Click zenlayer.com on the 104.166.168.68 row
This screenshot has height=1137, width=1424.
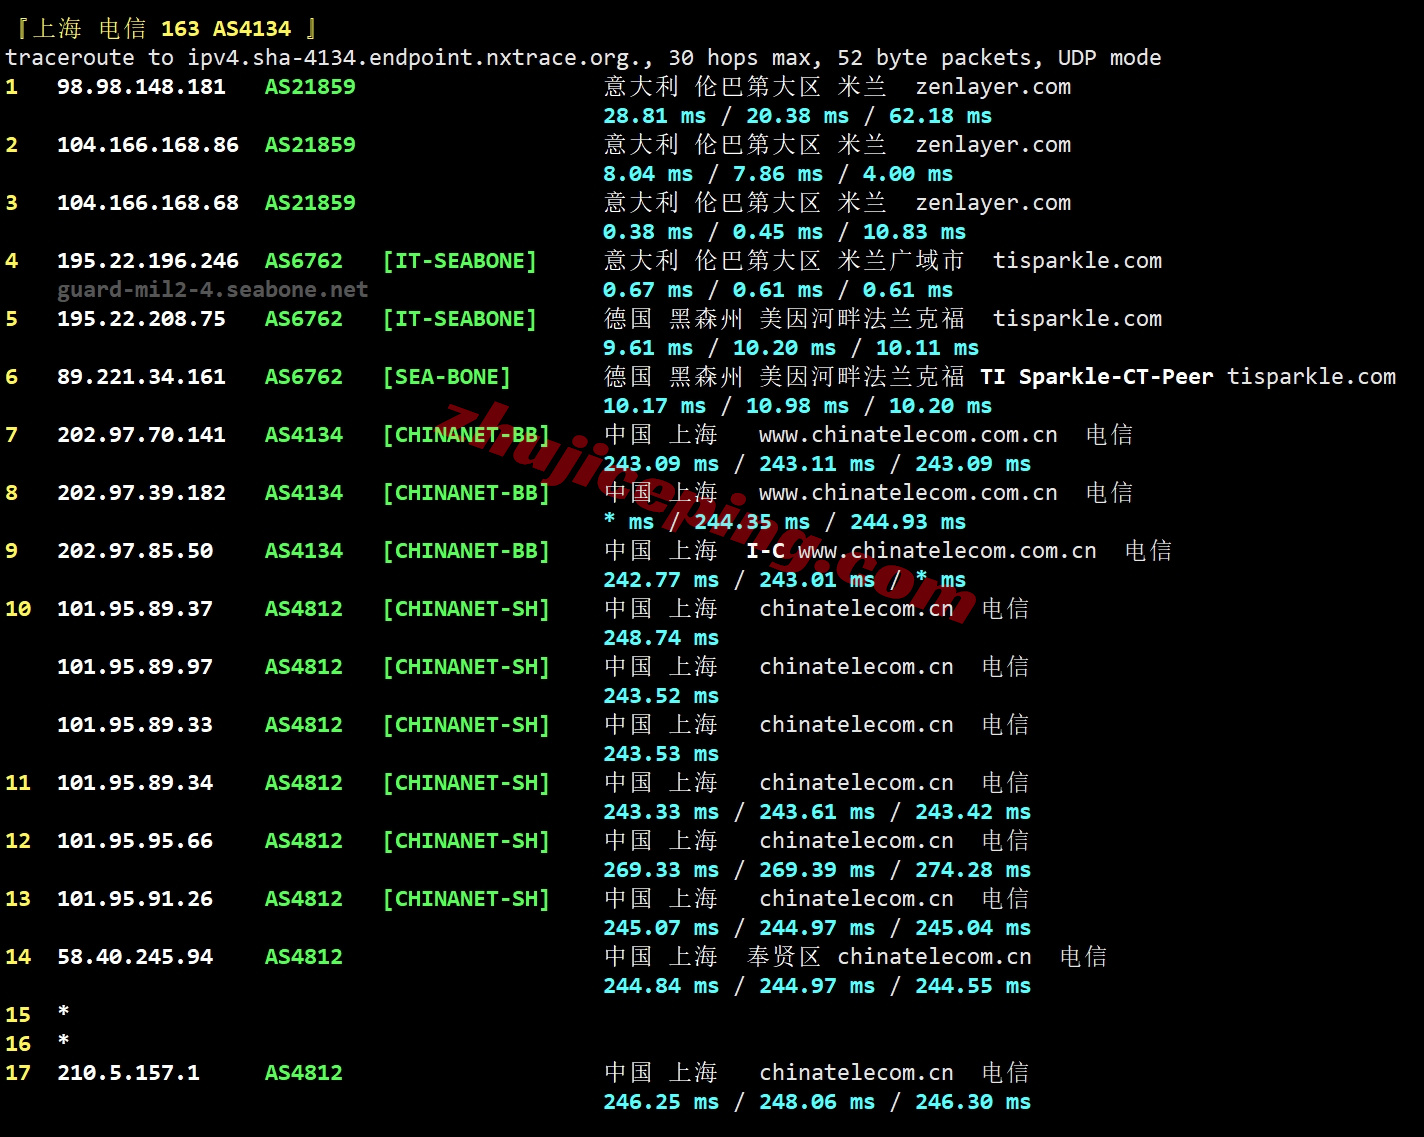coord(993,203)
